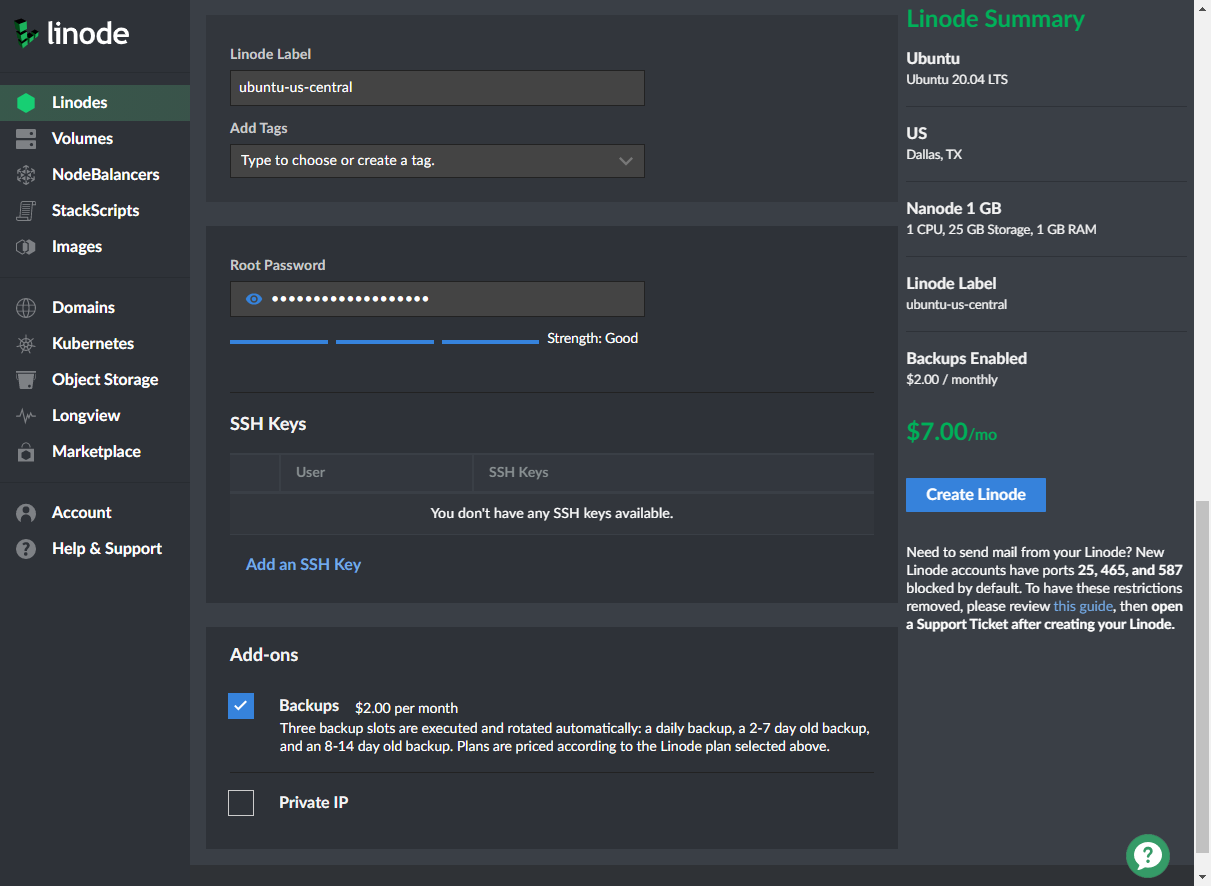Navigate to StackScripts

pyautogui.click(x=95, y=211)
